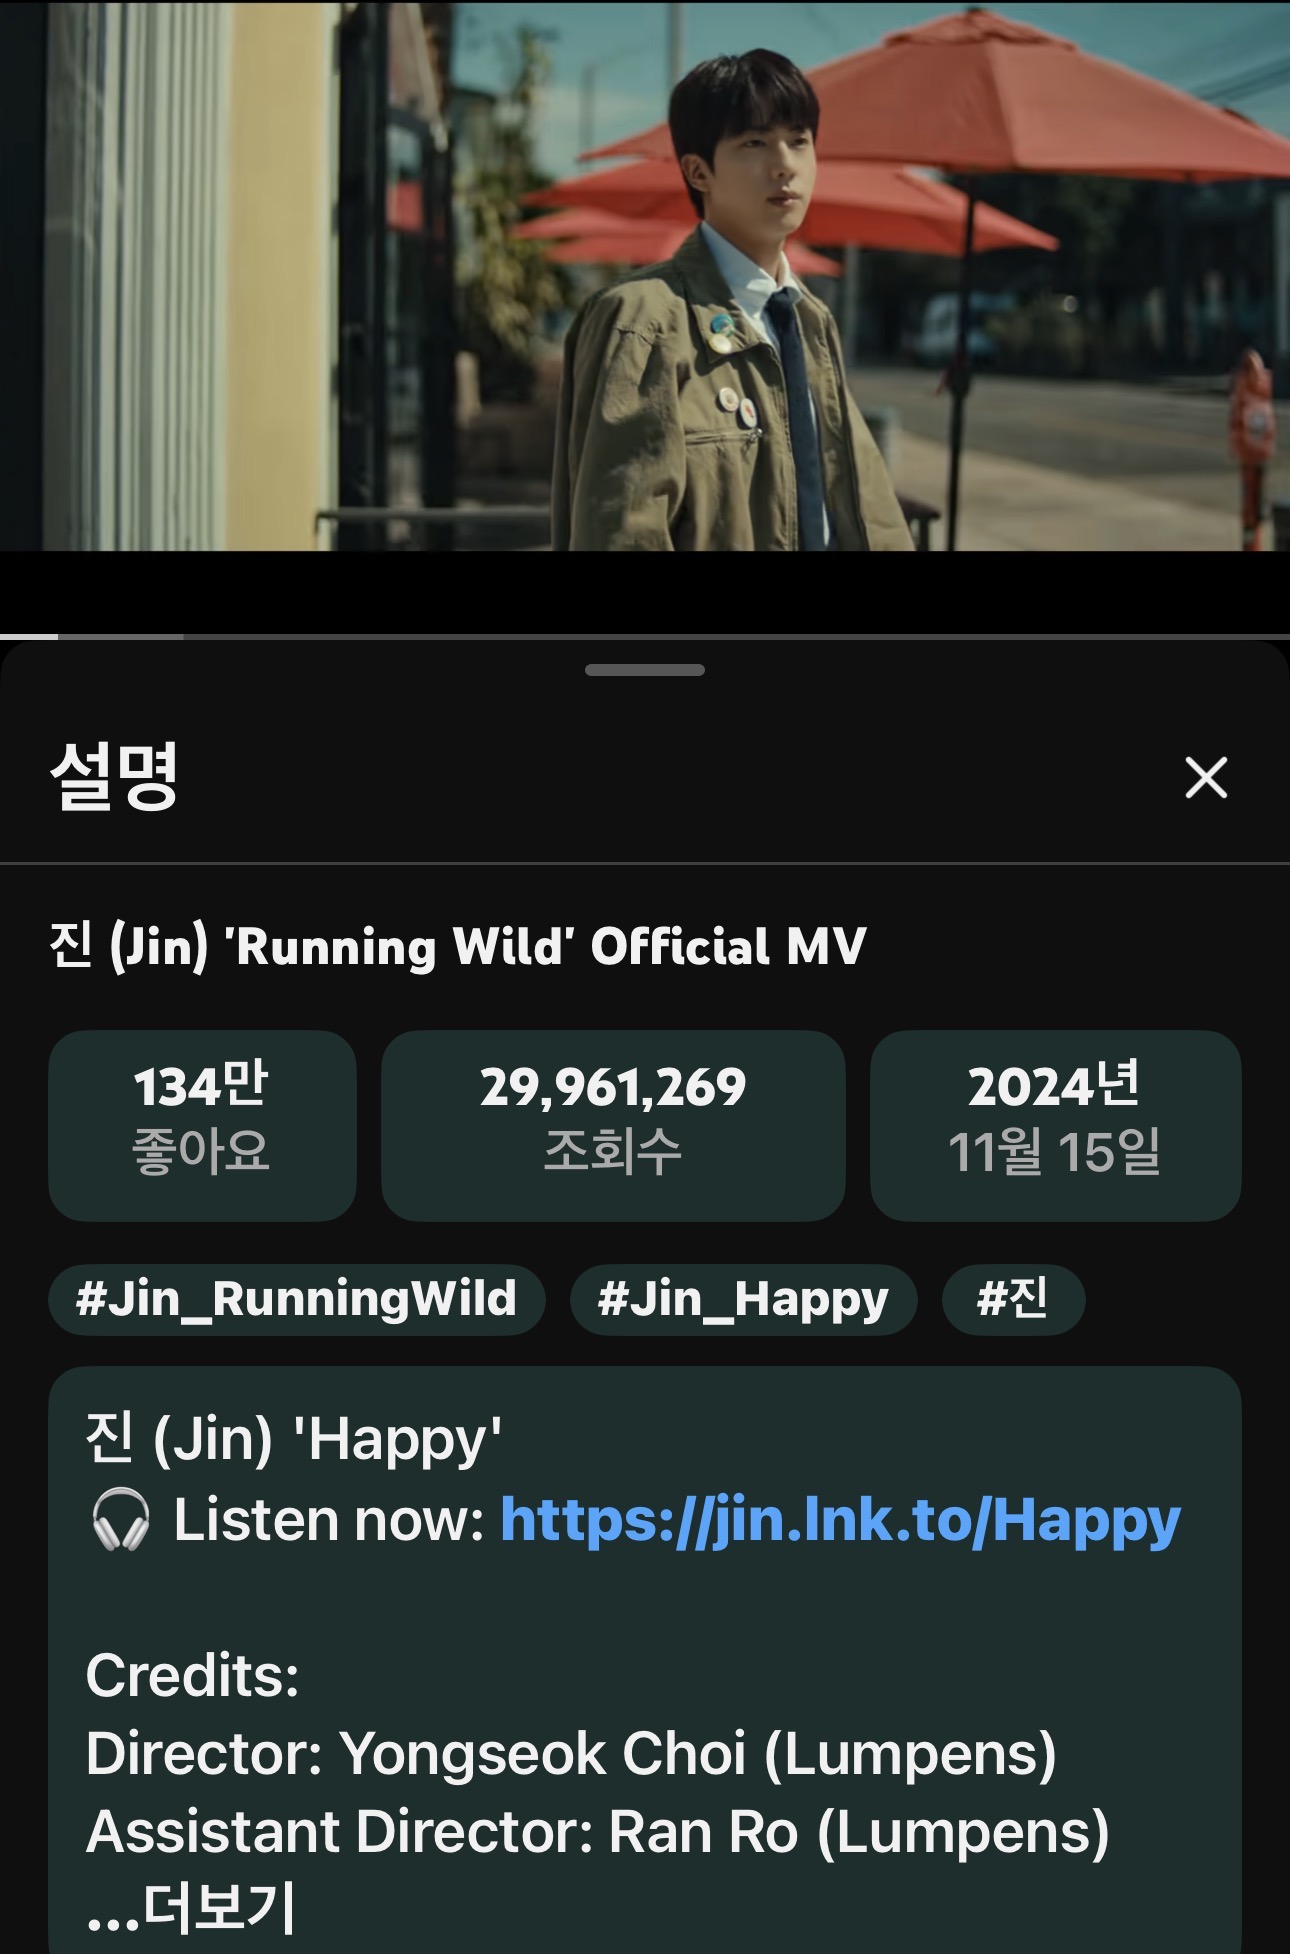Tap the Assistant Director: Ran Ro line

598,1832
